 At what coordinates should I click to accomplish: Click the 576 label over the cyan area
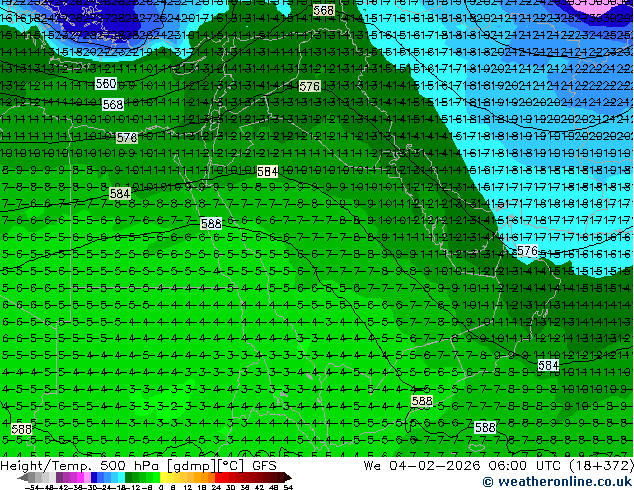pos(527,251)
